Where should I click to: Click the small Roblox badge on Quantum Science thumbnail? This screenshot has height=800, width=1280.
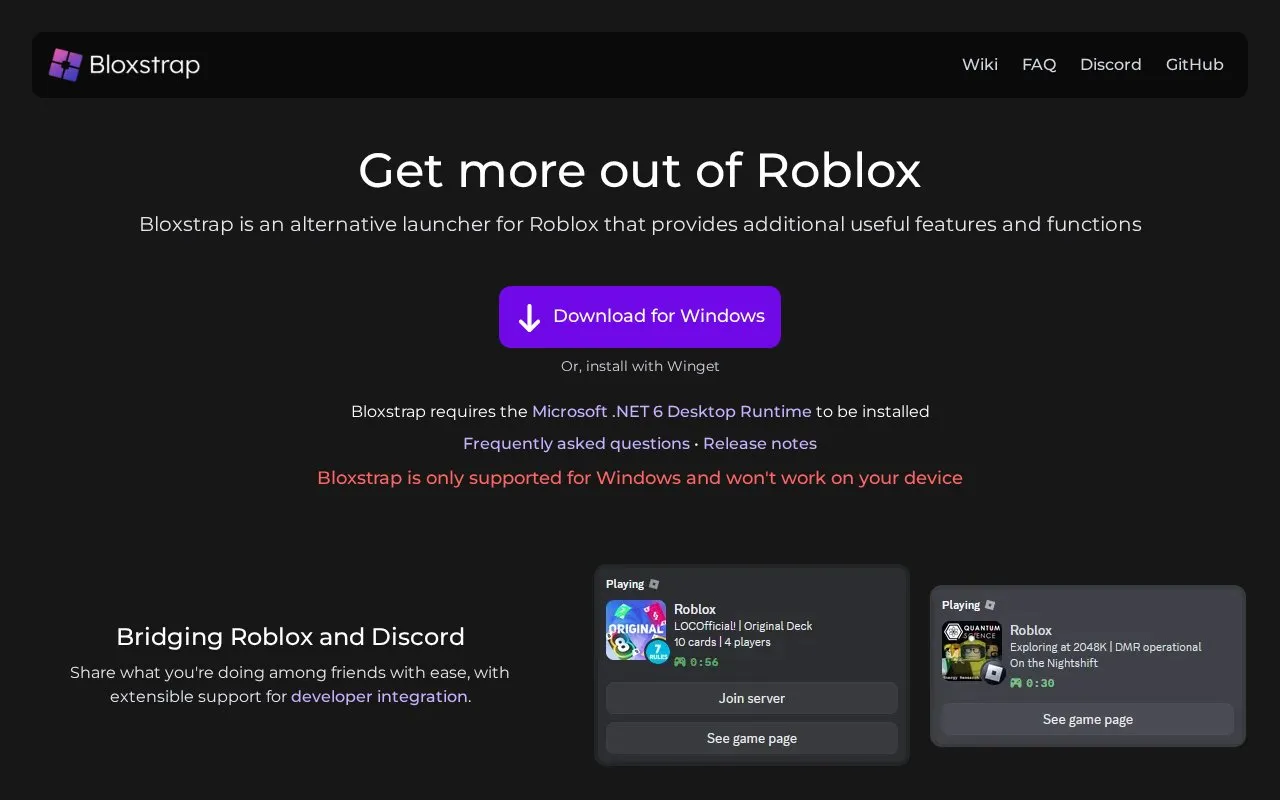[993, 672]
